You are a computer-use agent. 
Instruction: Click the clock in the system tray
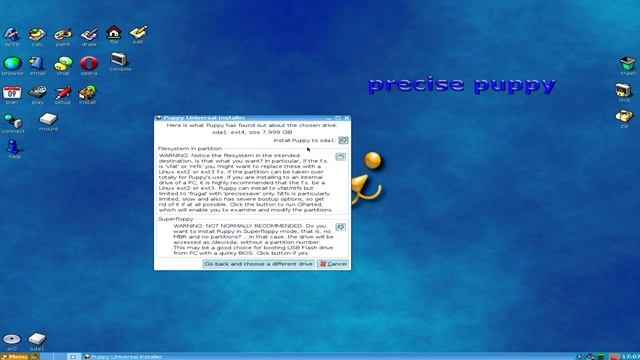630,357
